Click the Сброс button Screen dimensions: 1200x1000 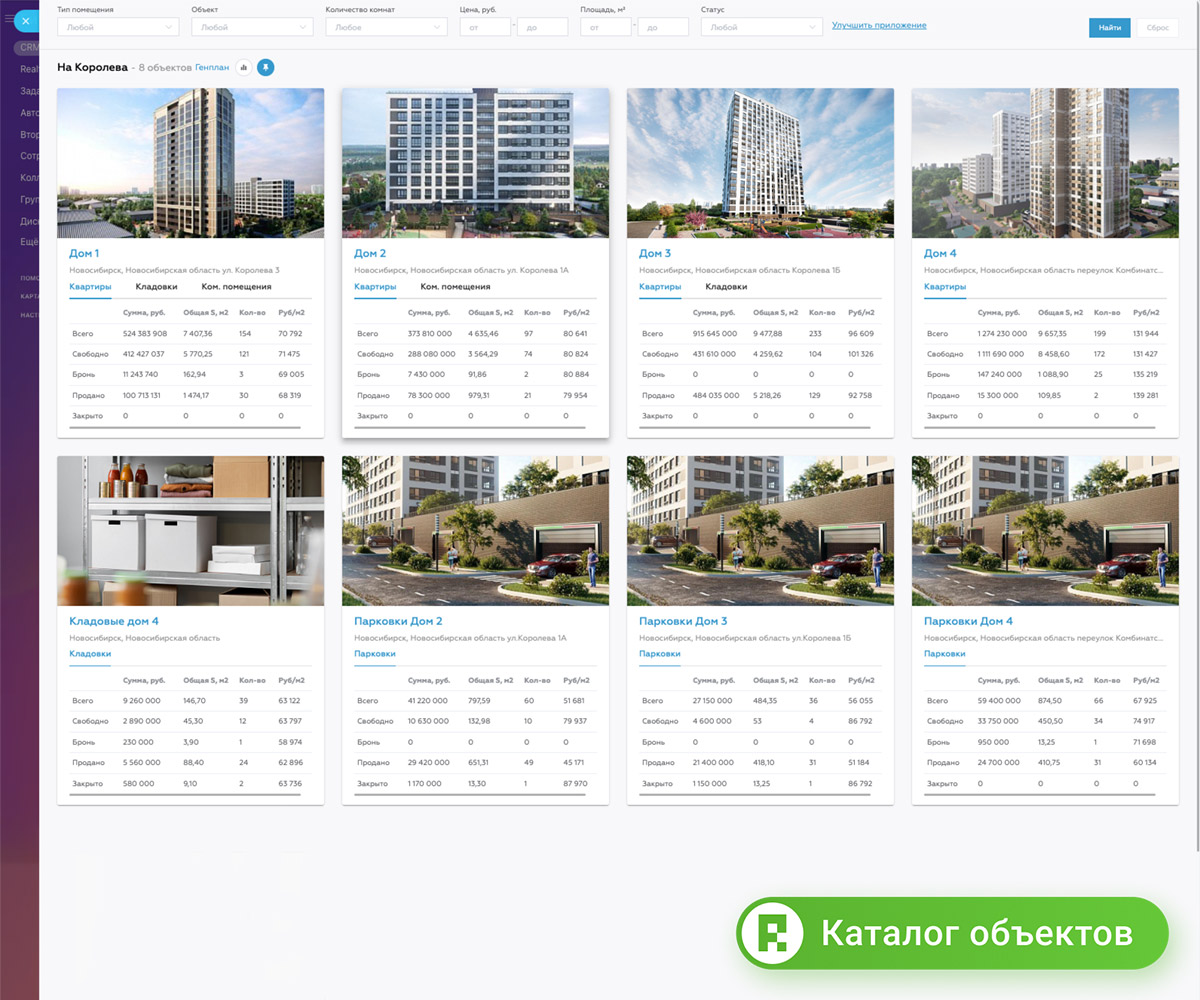(1157, 28)
